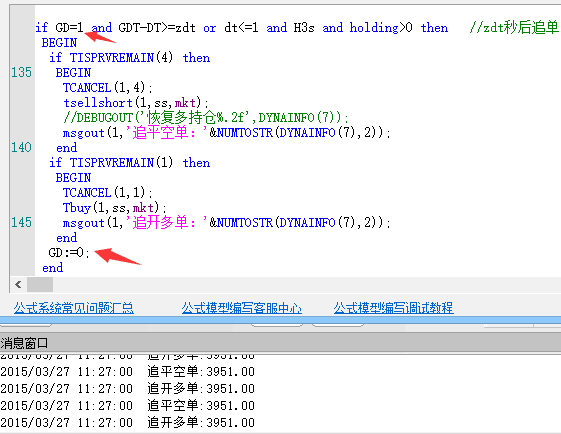The height and width of the screenshot is (434, 561).
Task: Open the 公式模型编写客服中心 link
Action: pos(242,308)
